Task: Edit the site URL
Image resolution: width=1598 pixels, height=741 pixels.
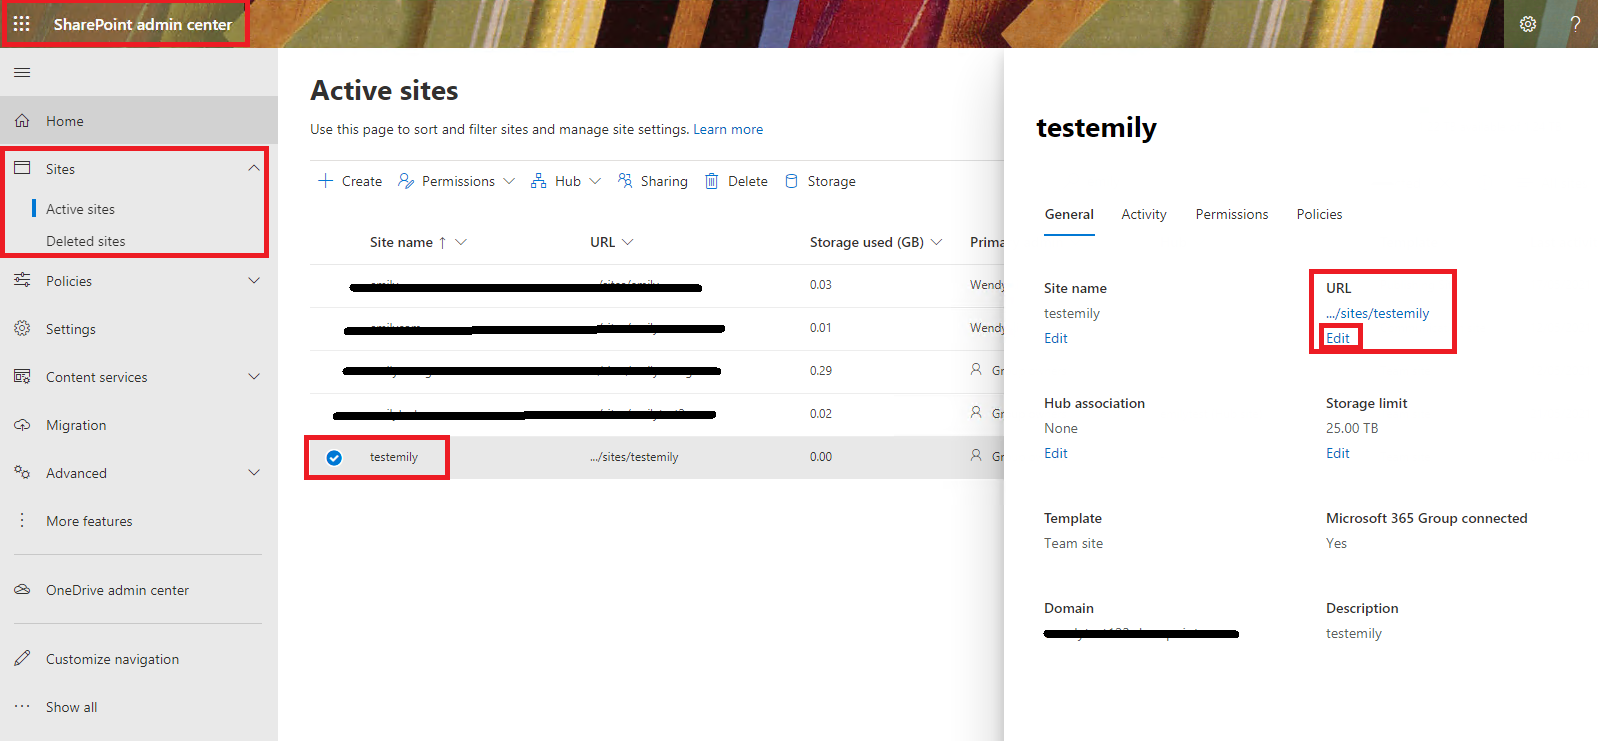Action: tap(1338, 338)
